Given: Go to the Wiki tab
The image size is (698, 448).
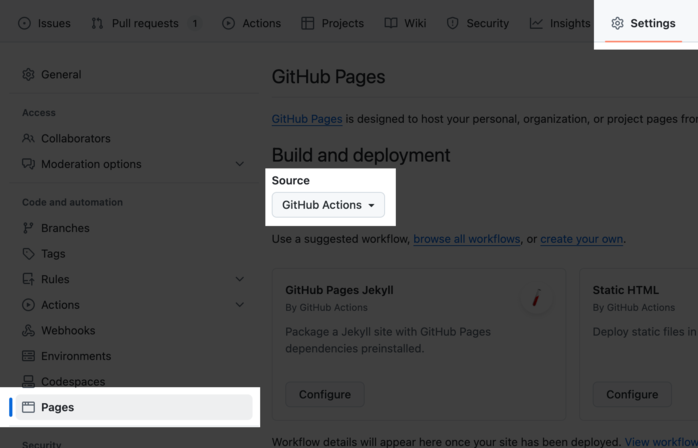Looking at the screenshot, I should pos(405,23).
